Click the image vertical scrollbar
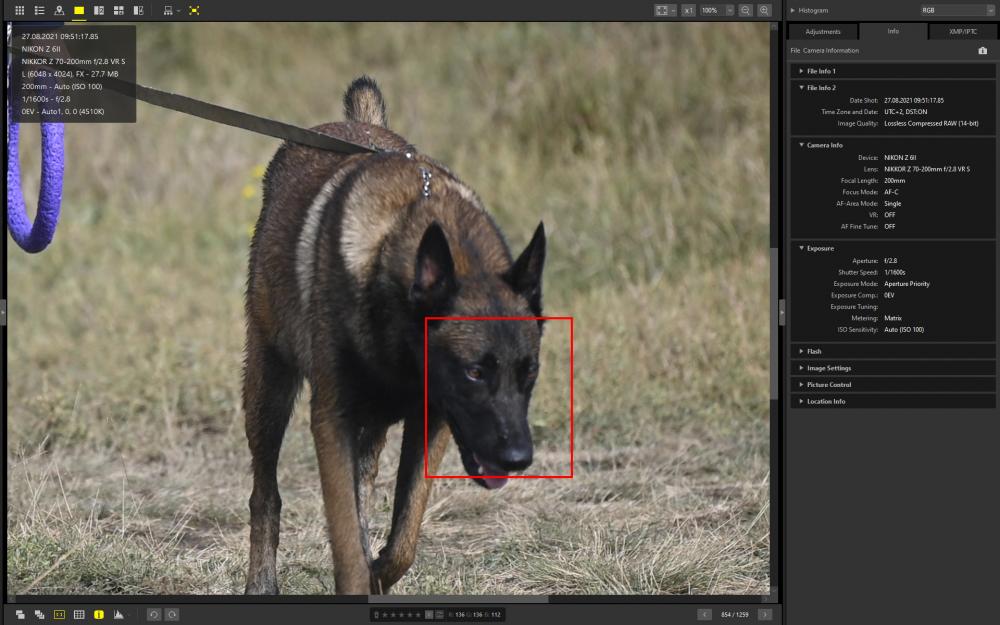 (x=774, y=324)
